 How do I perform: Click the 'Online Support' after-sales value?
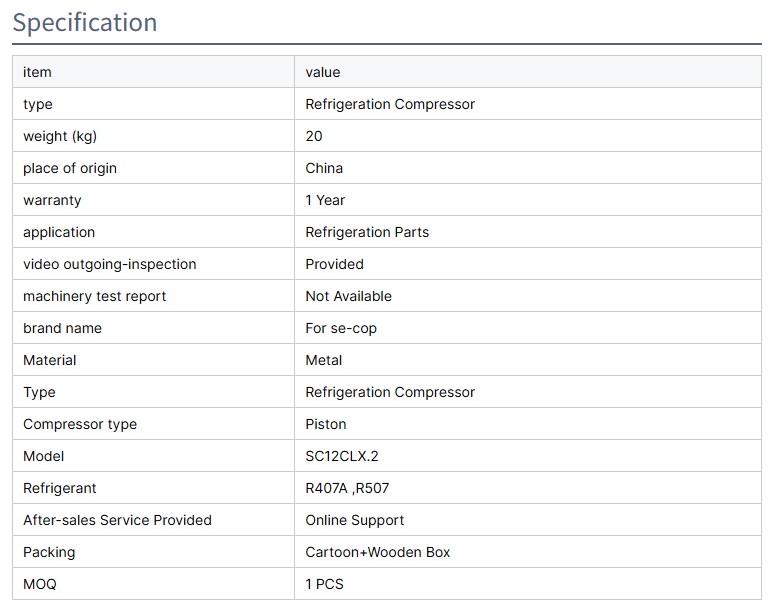[355, 520]
